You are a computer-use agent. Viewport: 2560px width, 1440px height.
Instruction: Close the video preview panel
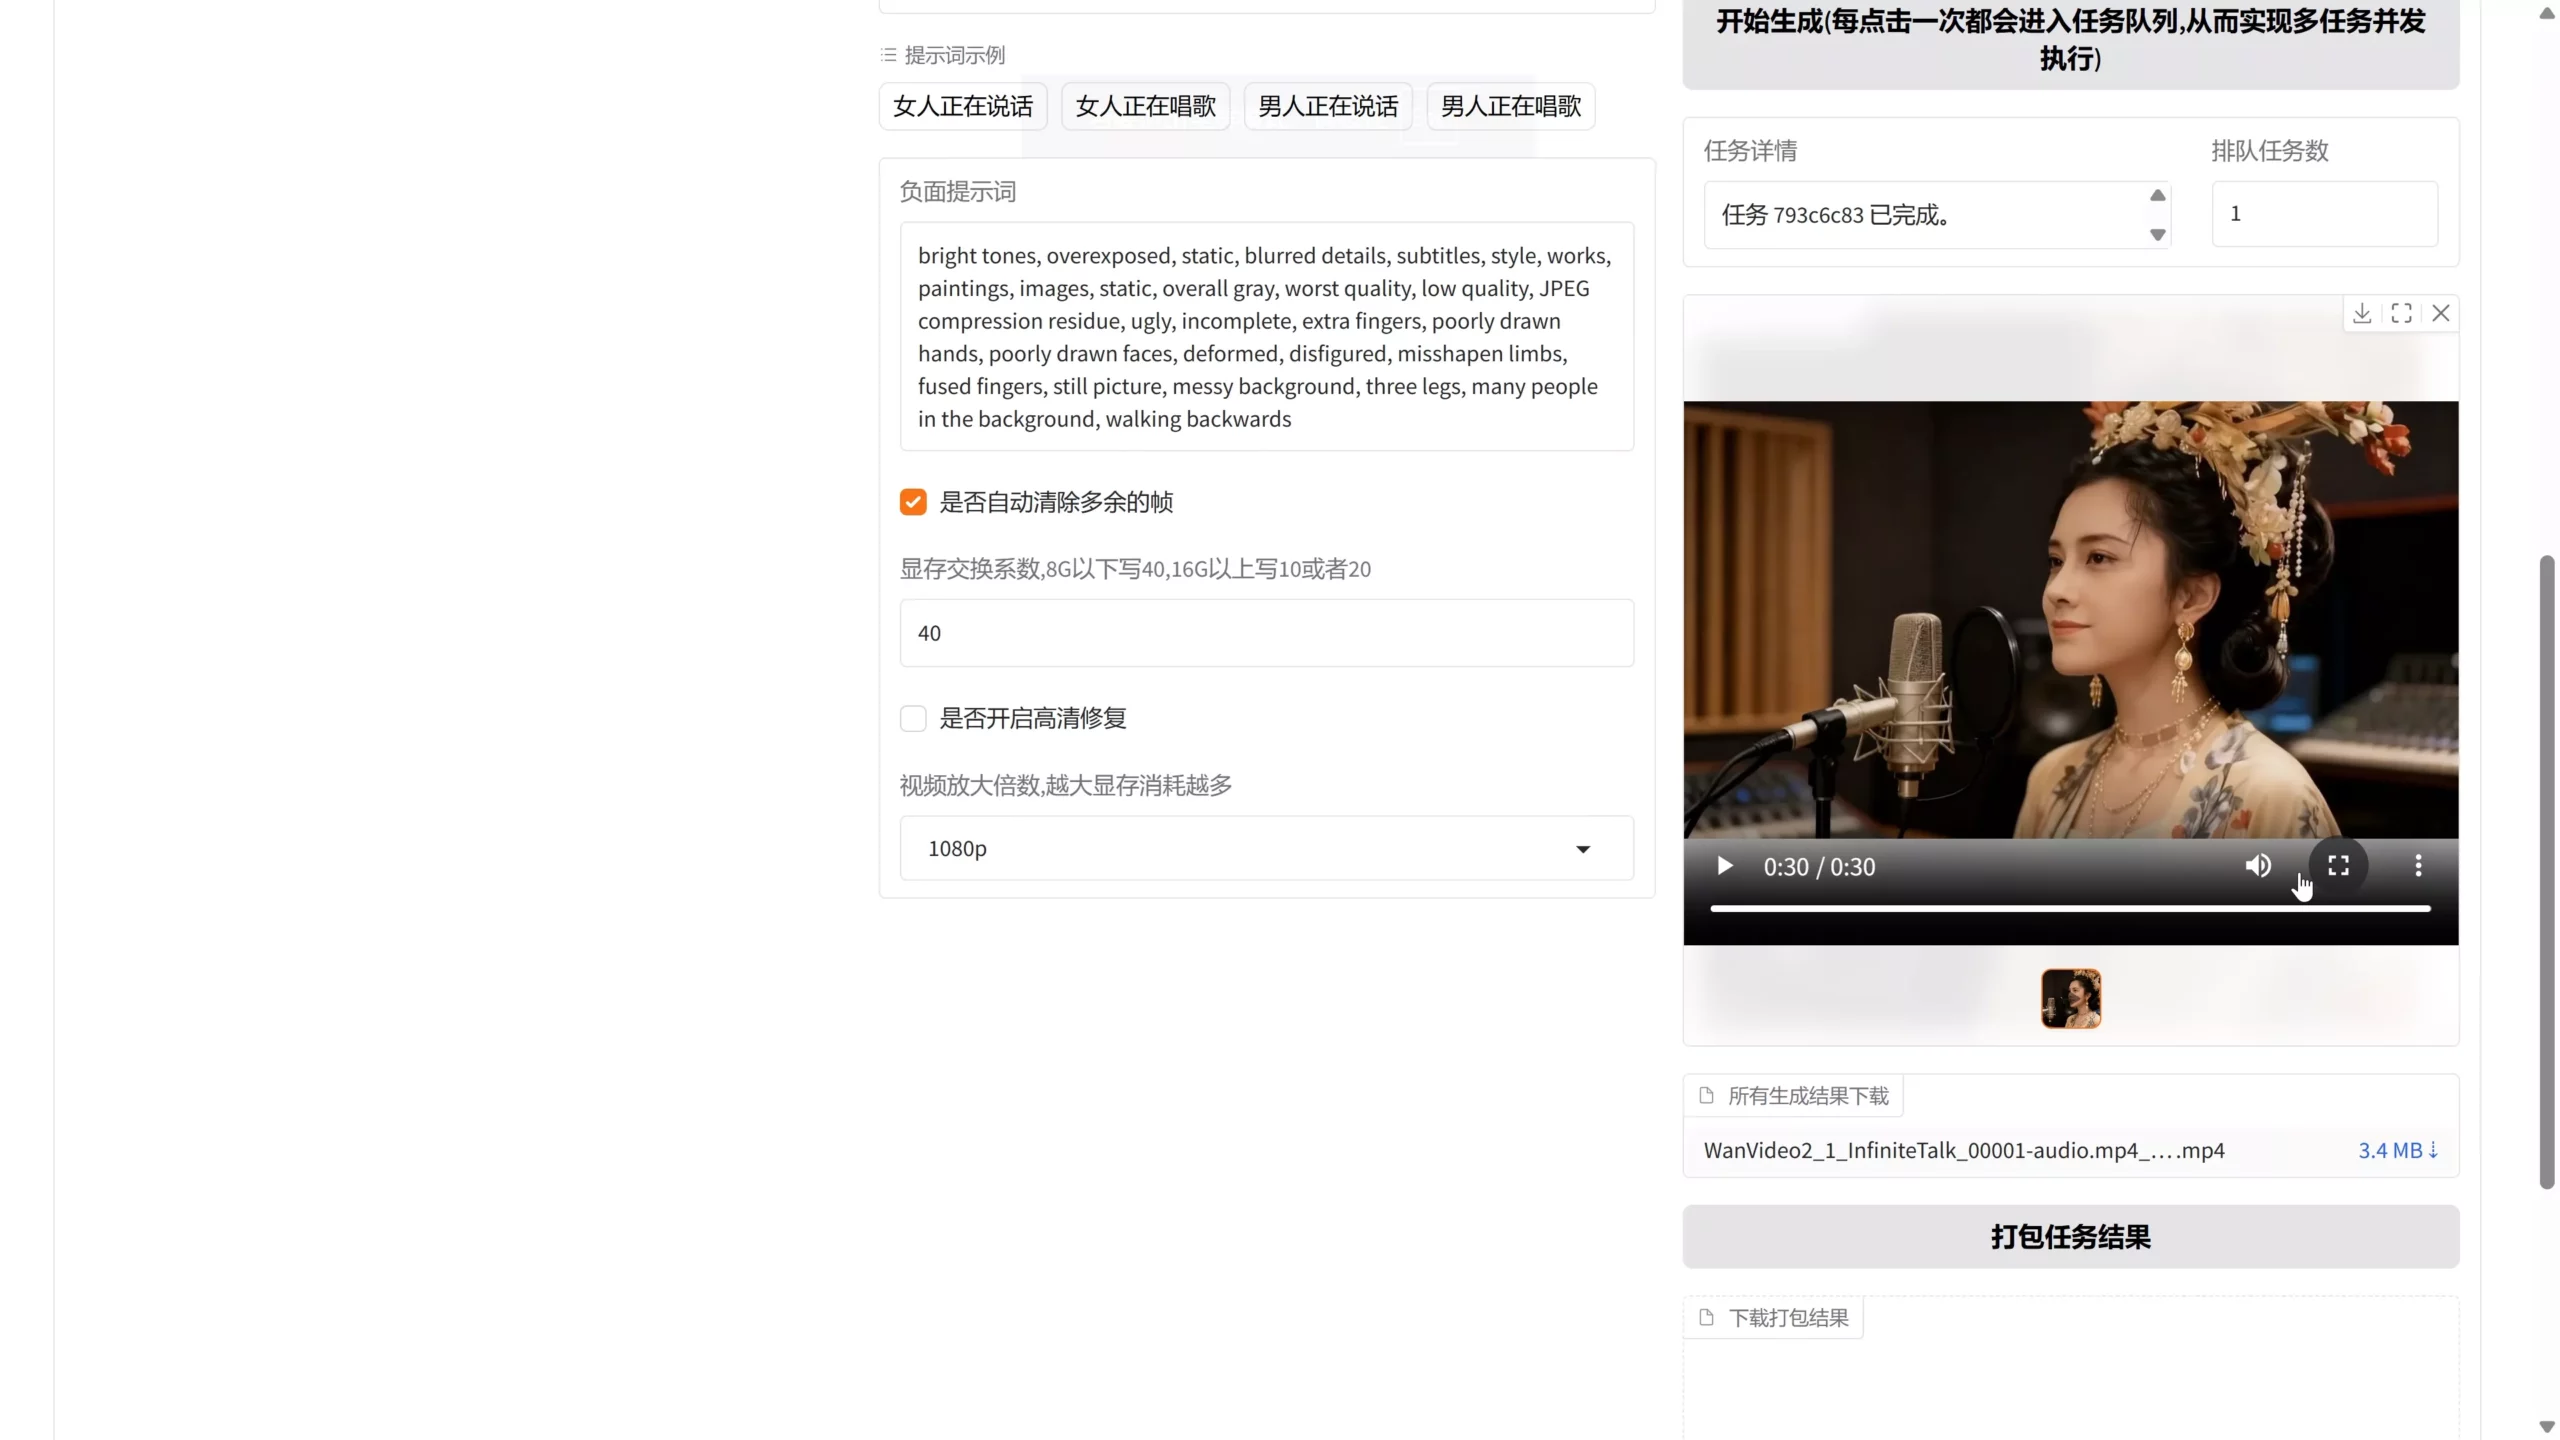(2441, 313)
